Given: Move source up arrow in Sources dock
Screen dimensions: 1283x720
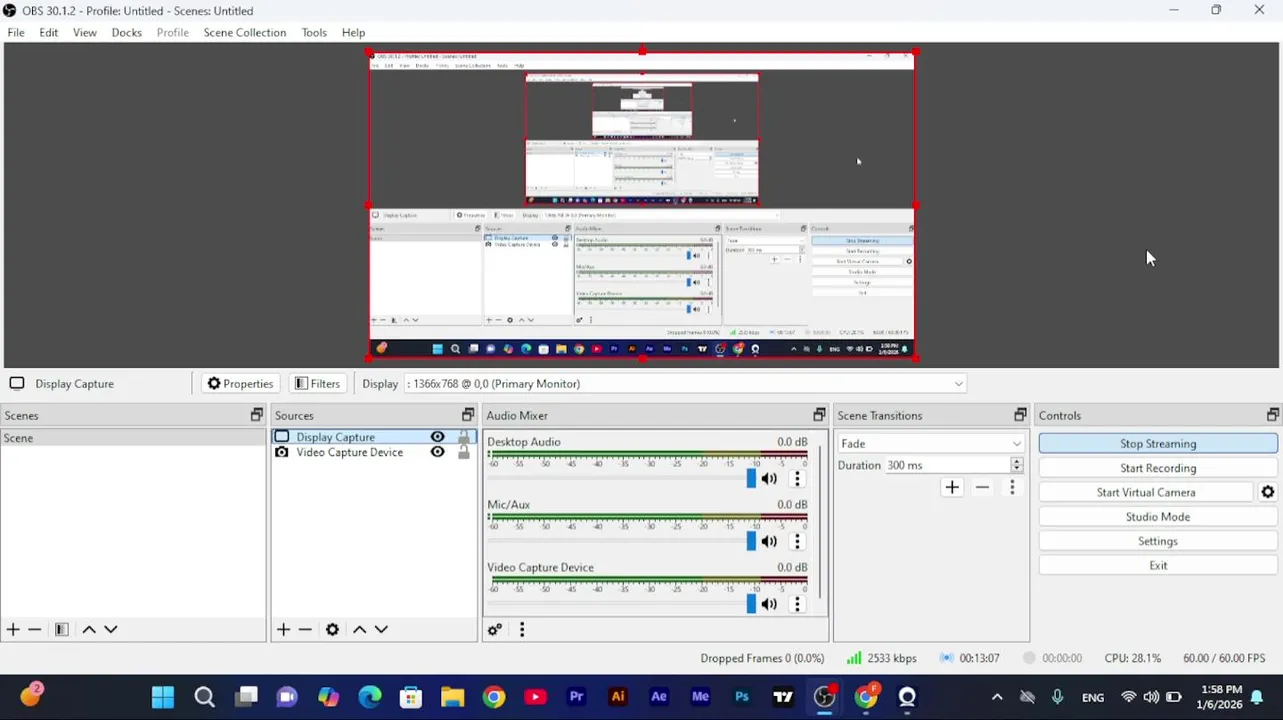Looking at the screenshot, I should click(359, 629).
